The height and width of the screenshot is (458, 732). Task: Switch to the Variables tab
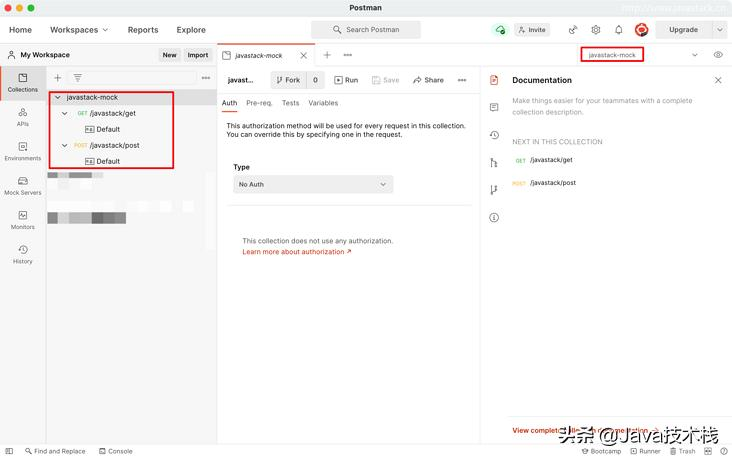click(x=323, y=103)
